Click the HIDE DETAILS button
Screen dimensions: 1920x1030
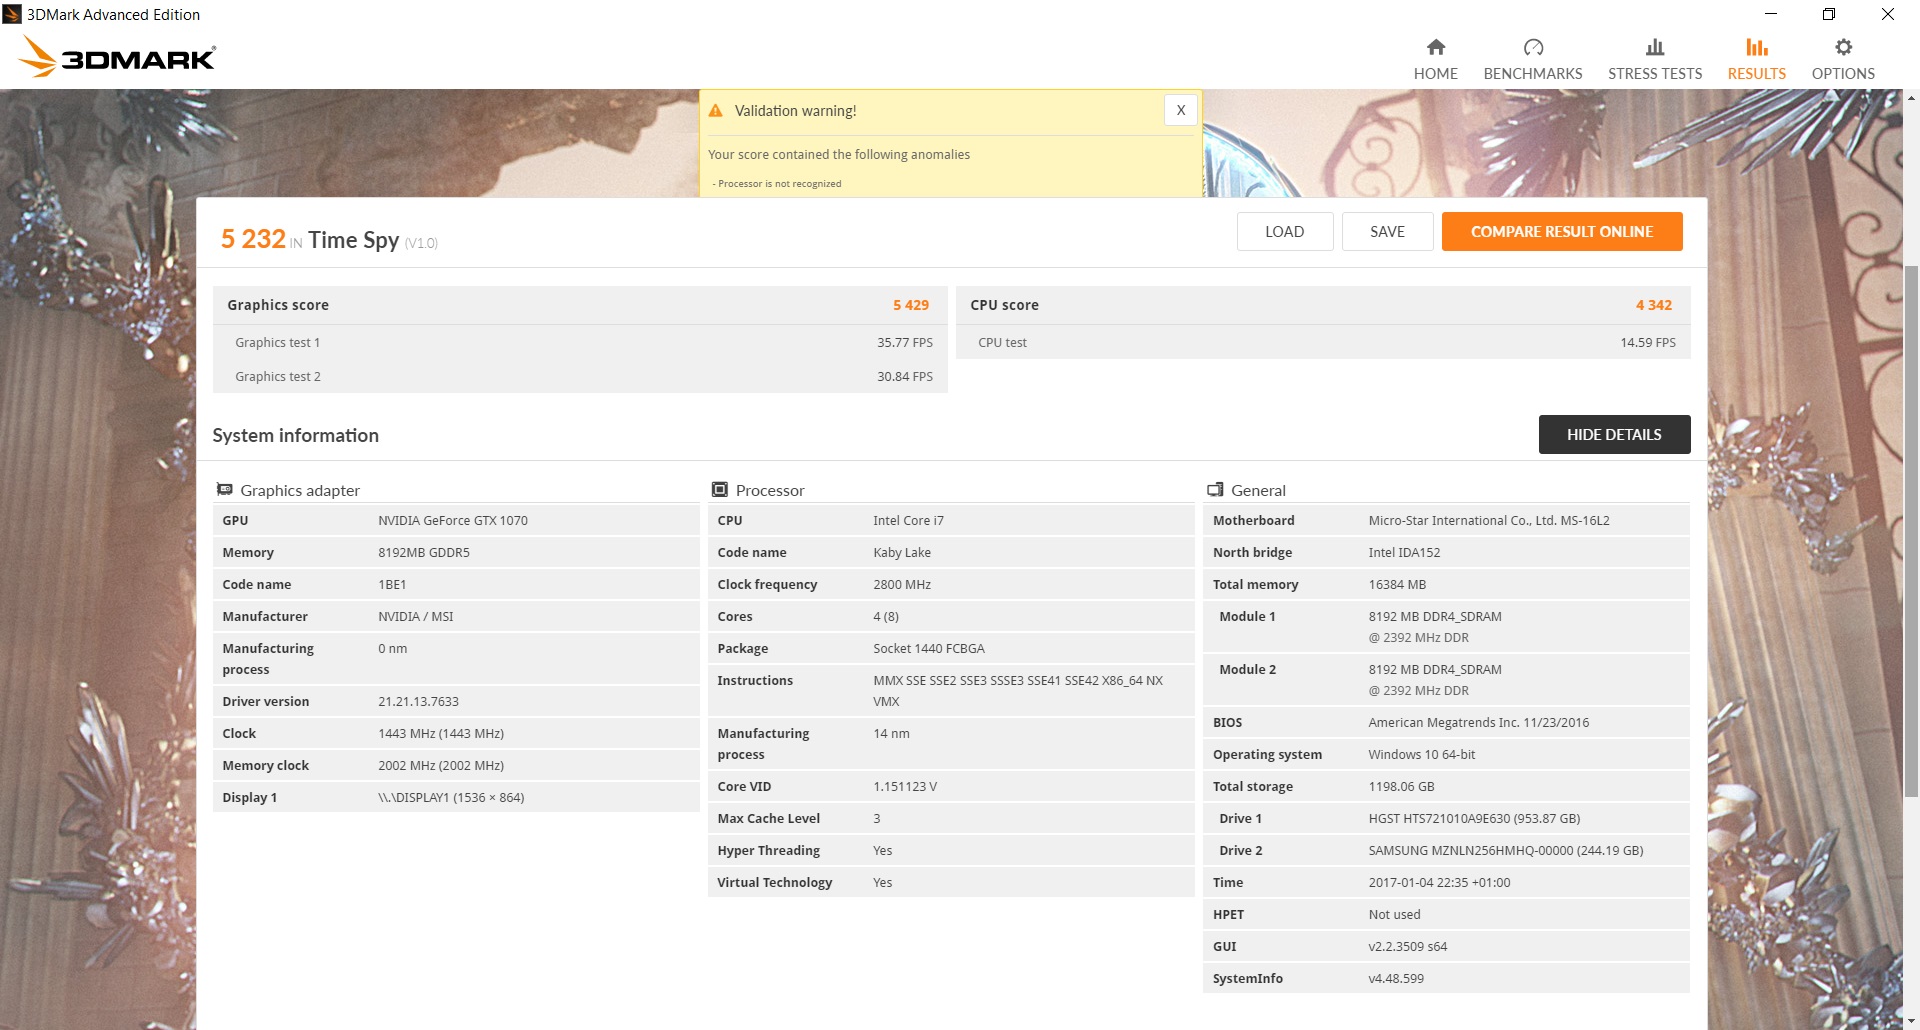point(1614,434)
